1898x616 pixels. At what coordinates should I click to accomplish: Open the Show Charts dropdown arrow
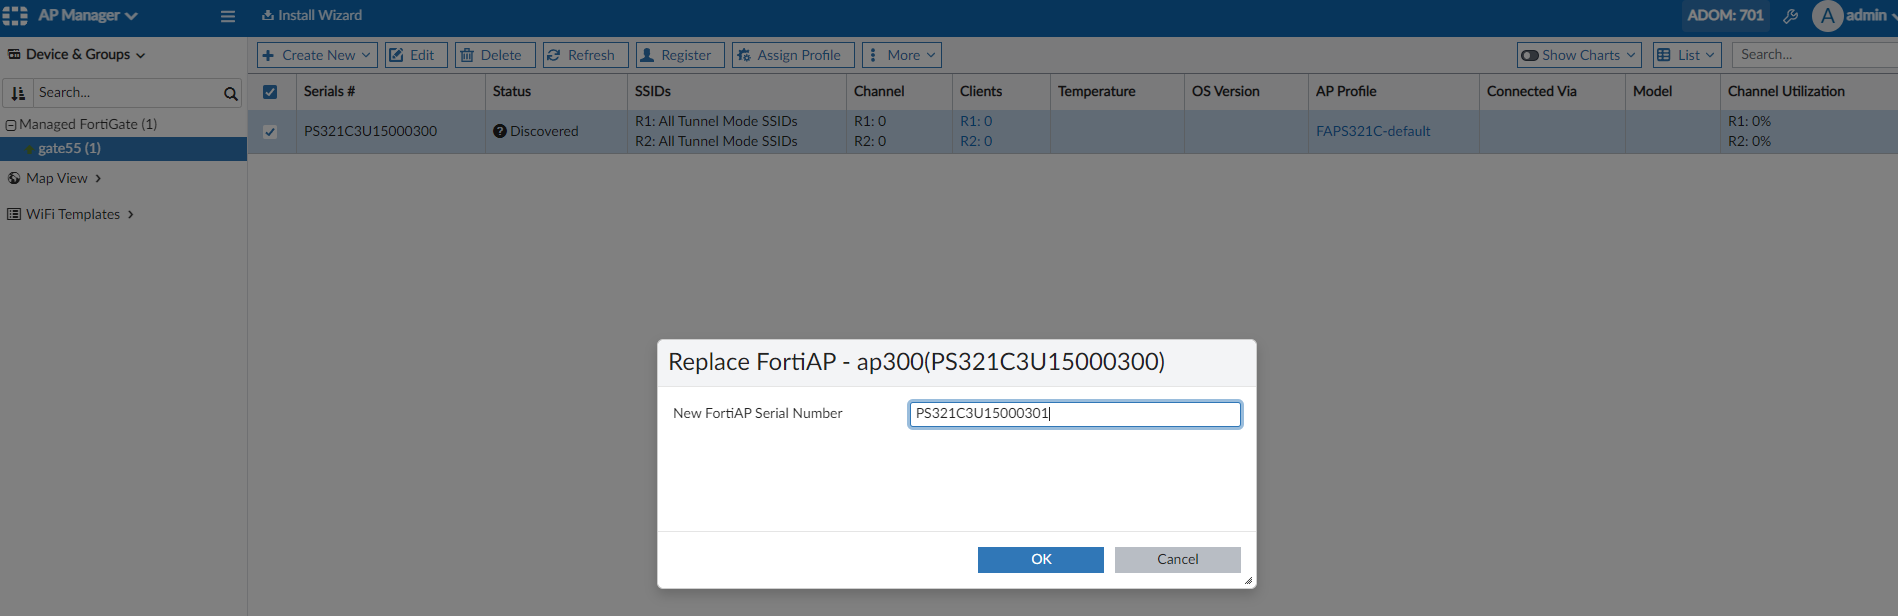tap(1631, 55)
